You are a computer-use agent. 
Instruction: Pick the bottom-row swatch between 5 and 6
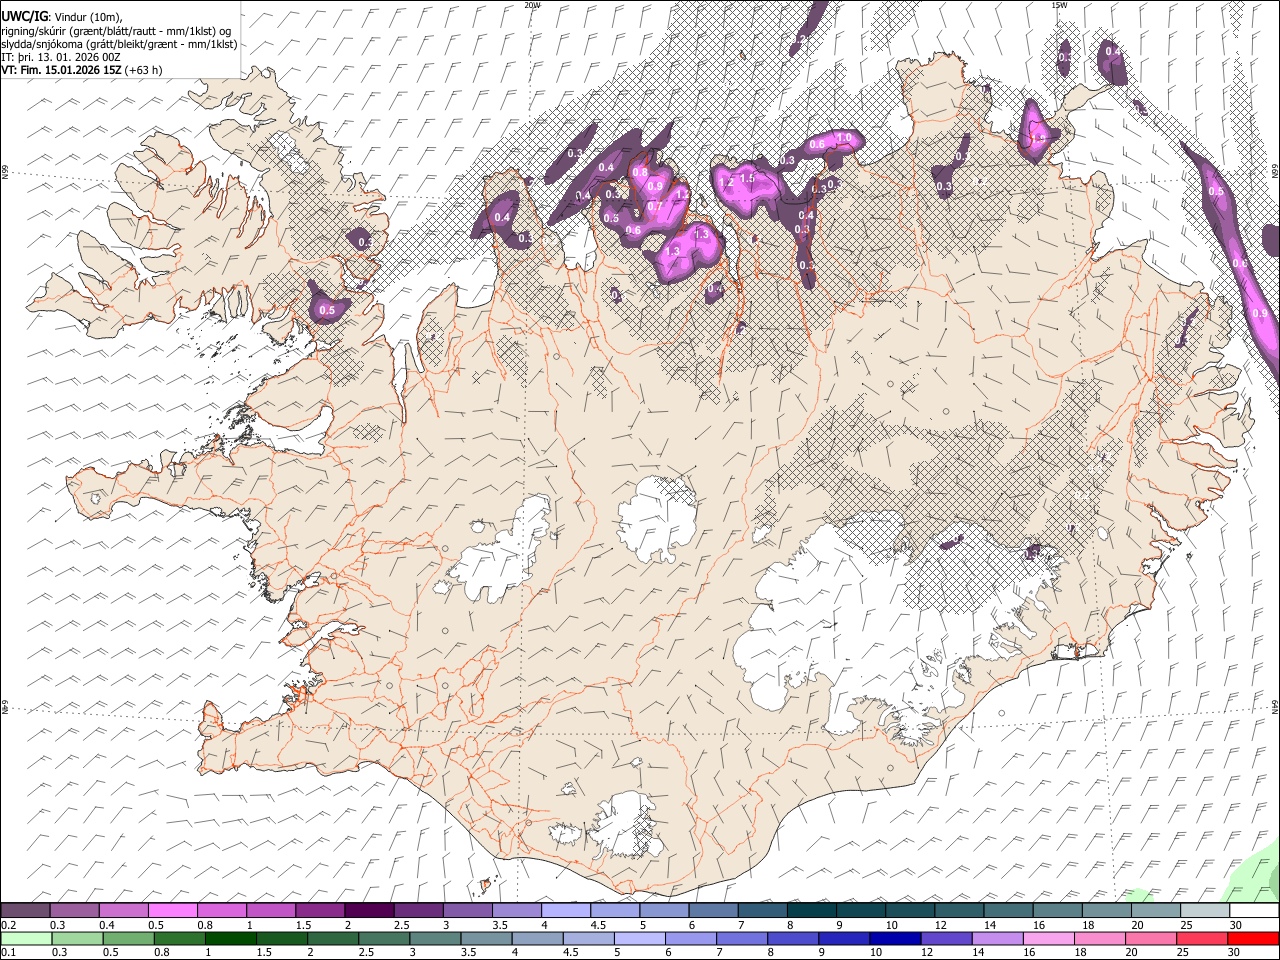click(x=640, y=938)
